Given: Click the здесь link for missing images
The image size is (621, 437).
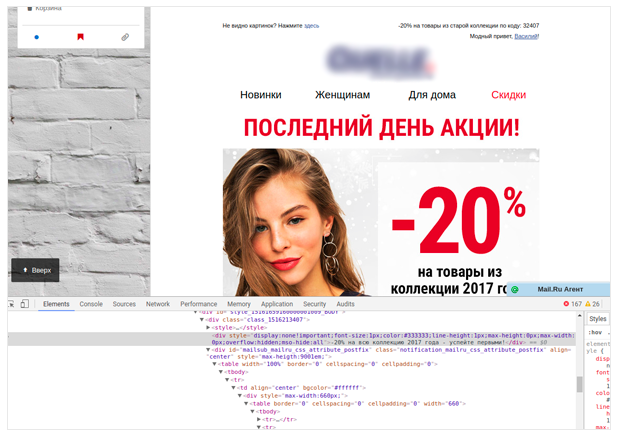Looking at the screenshot, I should pyautogui.click(x=311, y=26).
